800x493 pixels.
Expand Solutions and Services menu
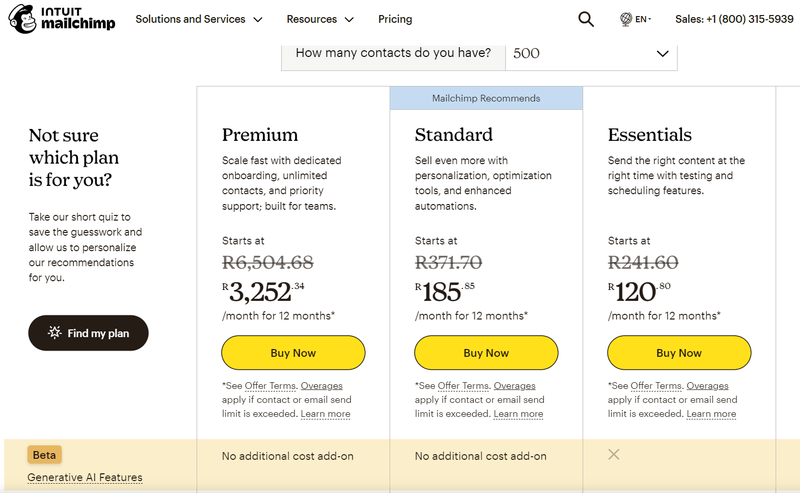(199, 19)
